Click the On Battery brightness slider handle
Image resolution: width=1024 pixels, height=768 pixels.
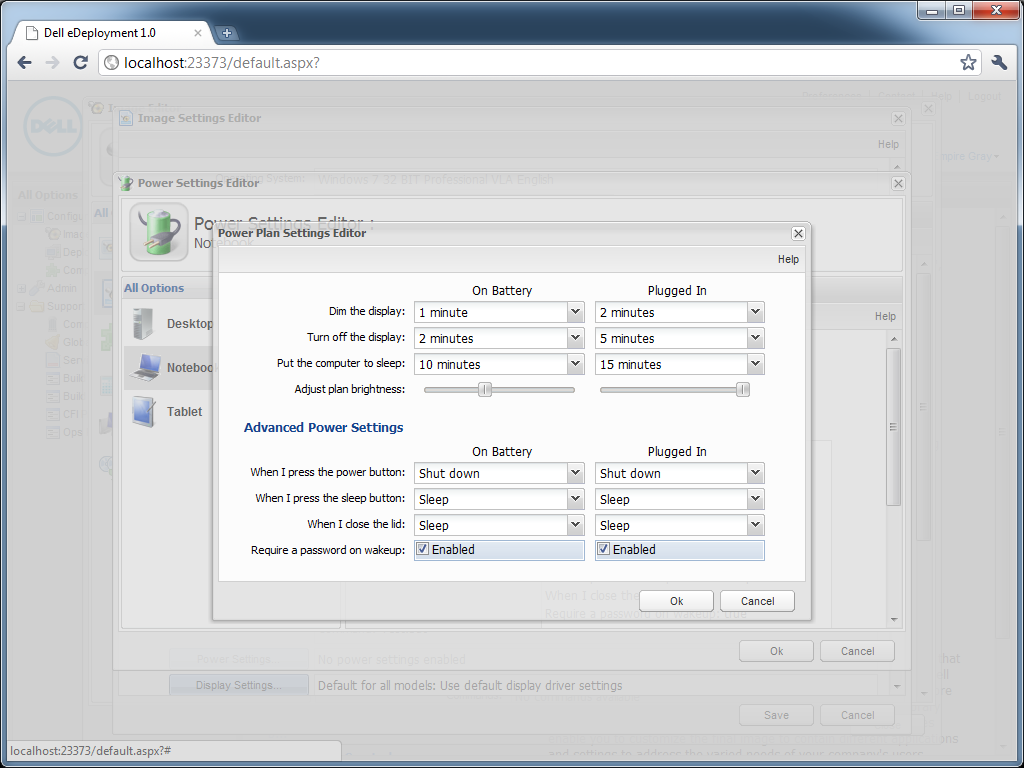click(485, 390)
